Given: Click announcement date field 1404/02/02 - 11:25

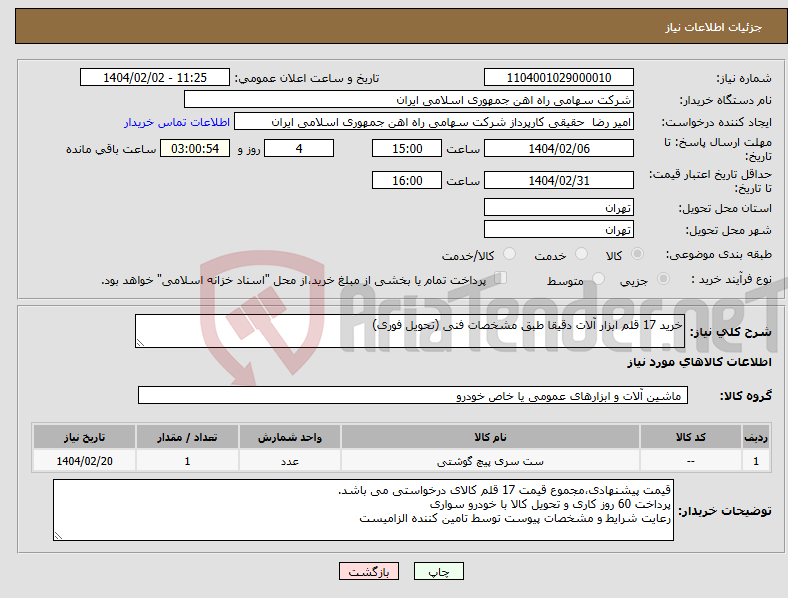Looking at the screenshot, I should pyautogui.click(x=155, y=77).
